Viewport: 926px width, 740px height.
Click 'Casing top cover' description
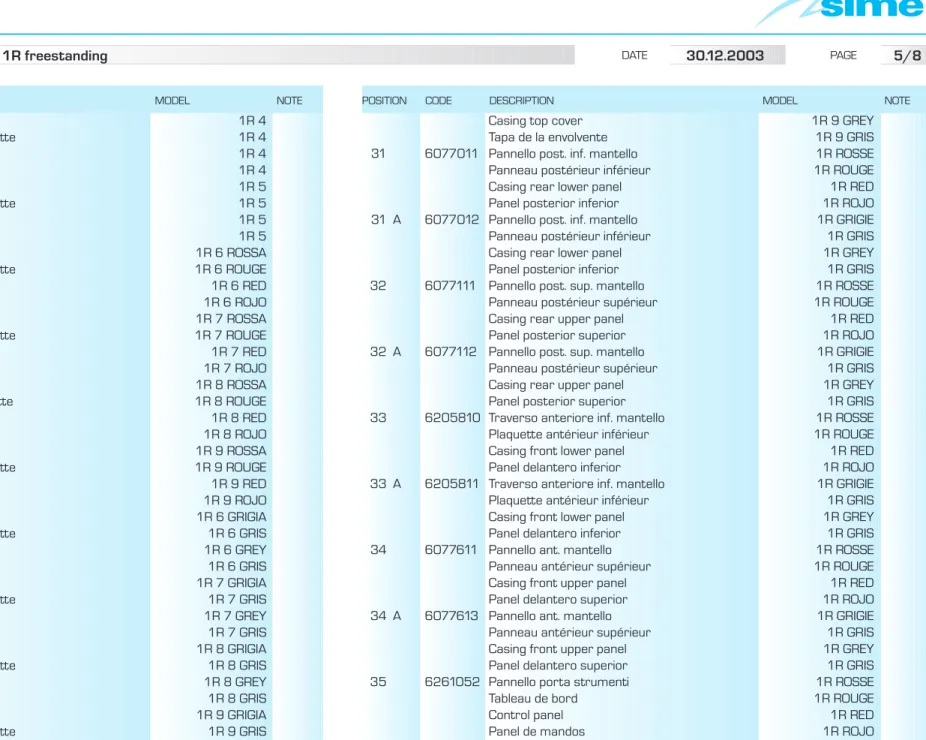[535, 120]
